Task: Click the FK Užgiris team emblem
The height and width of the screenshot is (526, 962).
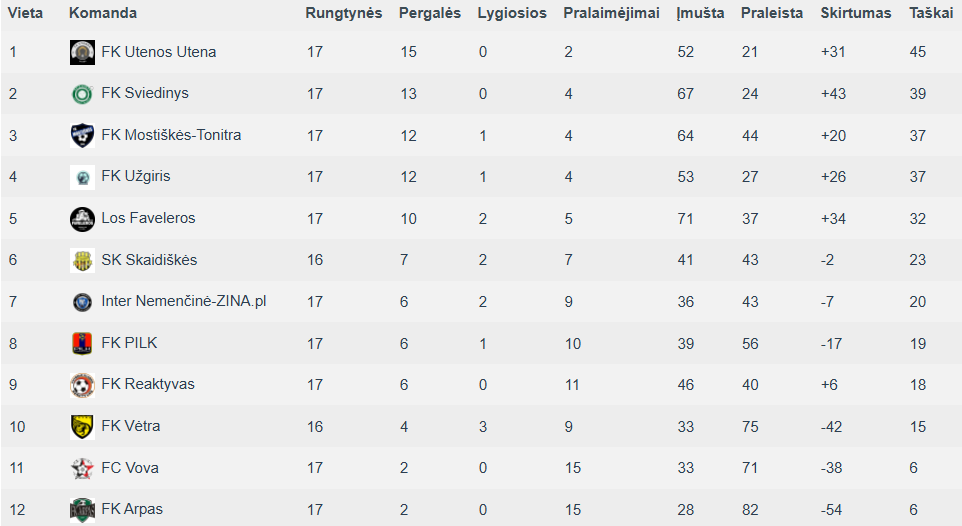Action: [82, 177]
